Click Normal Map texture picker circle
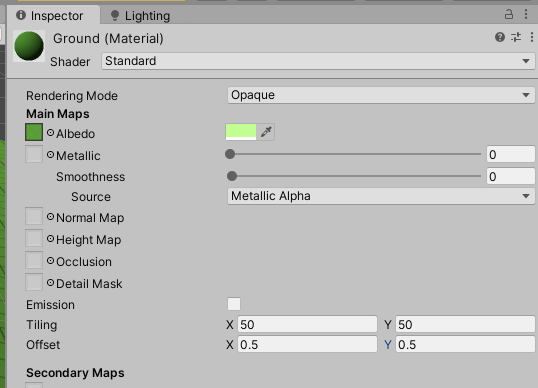This screenshot has width=538, height=388. coord(50,217)
